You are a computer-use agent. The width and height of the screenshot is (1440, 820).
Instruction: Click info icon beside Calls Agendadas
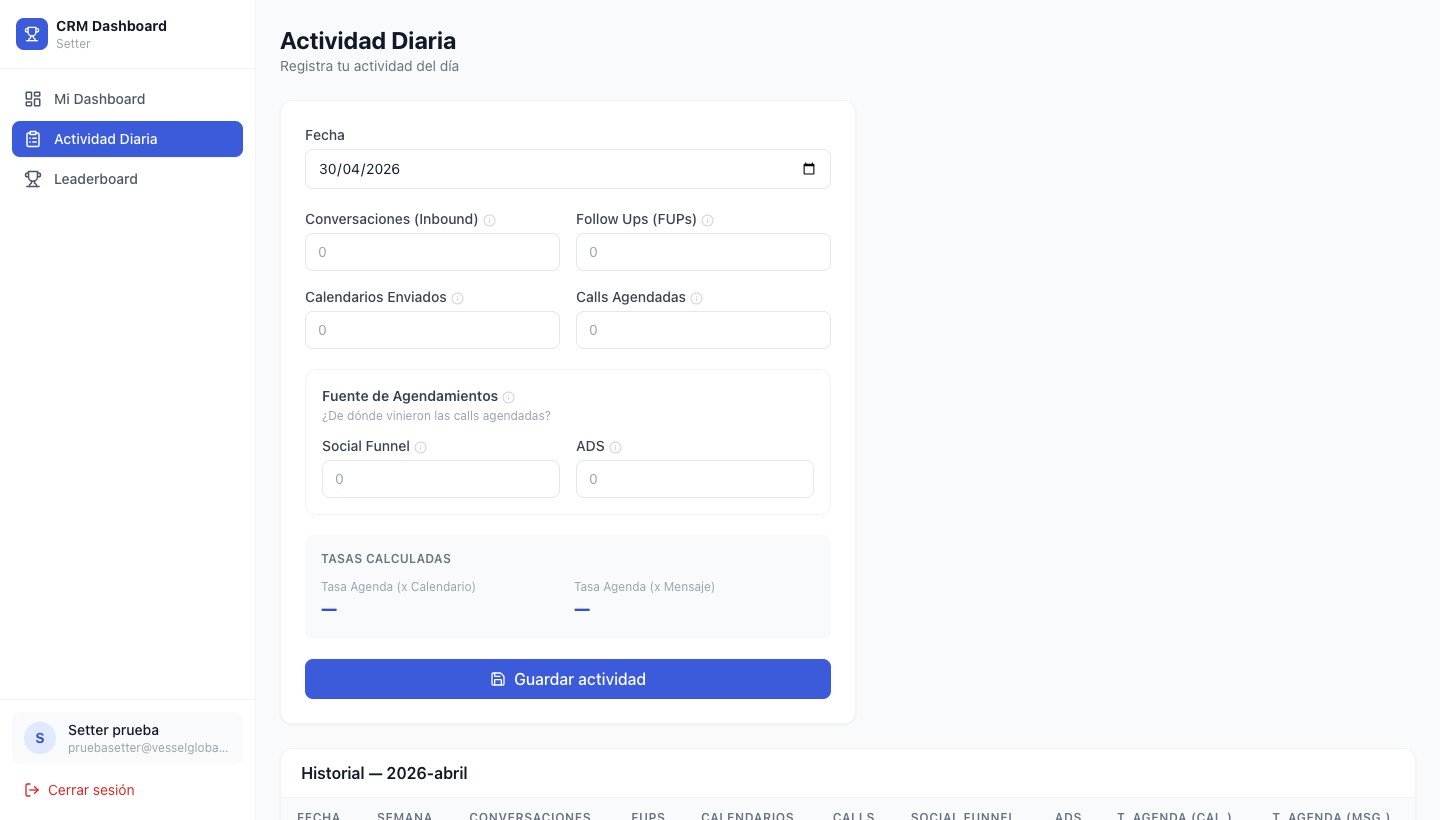coord(696,298)
